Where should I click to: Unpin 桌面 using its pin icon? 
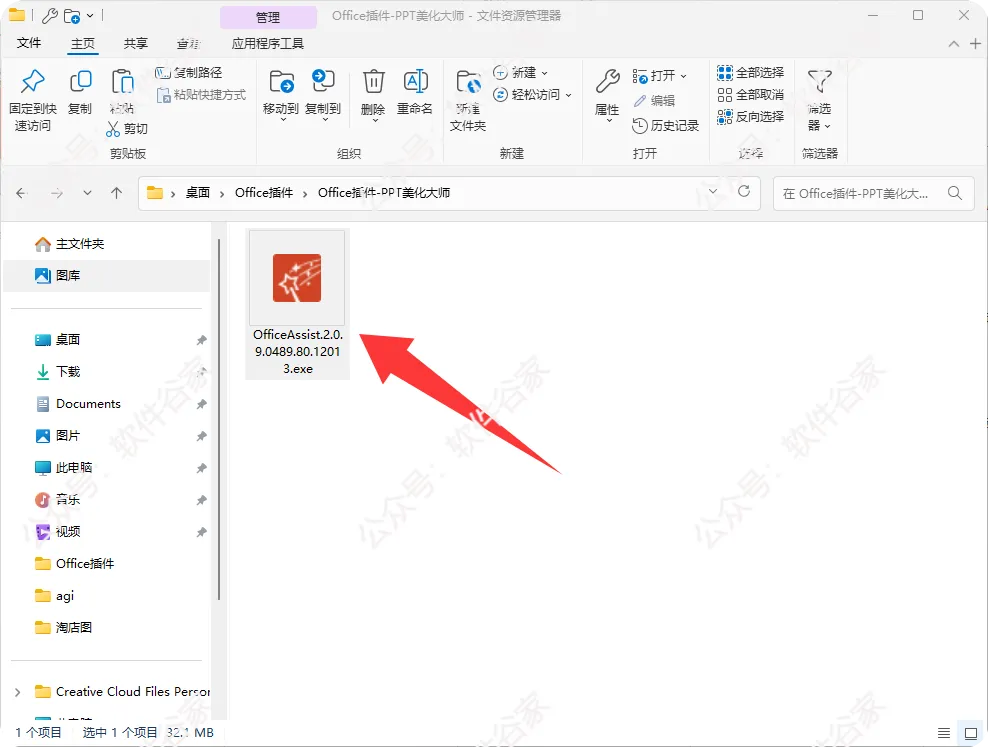[201, 340]
